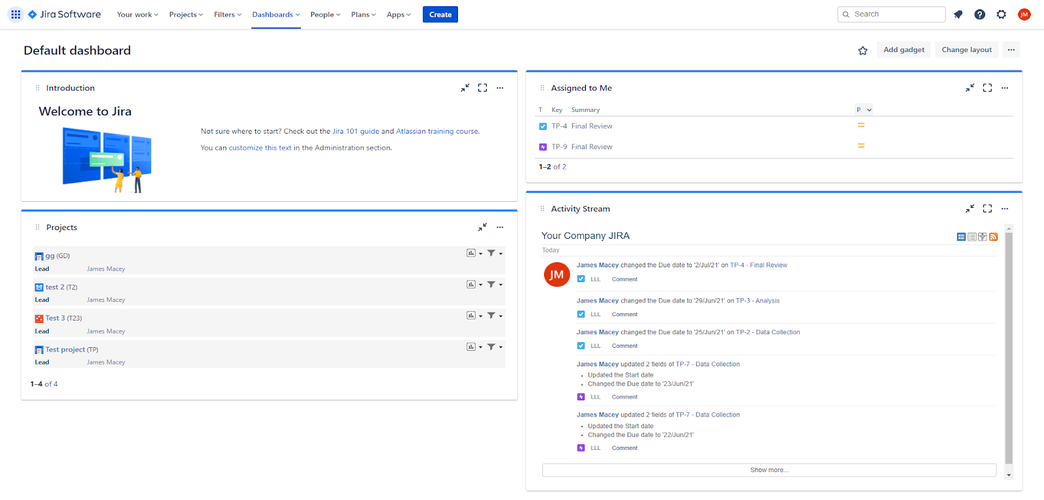Click the Change layout button
The width and height of the screenshot is (1044, 500).
click(x=967, y=50)
